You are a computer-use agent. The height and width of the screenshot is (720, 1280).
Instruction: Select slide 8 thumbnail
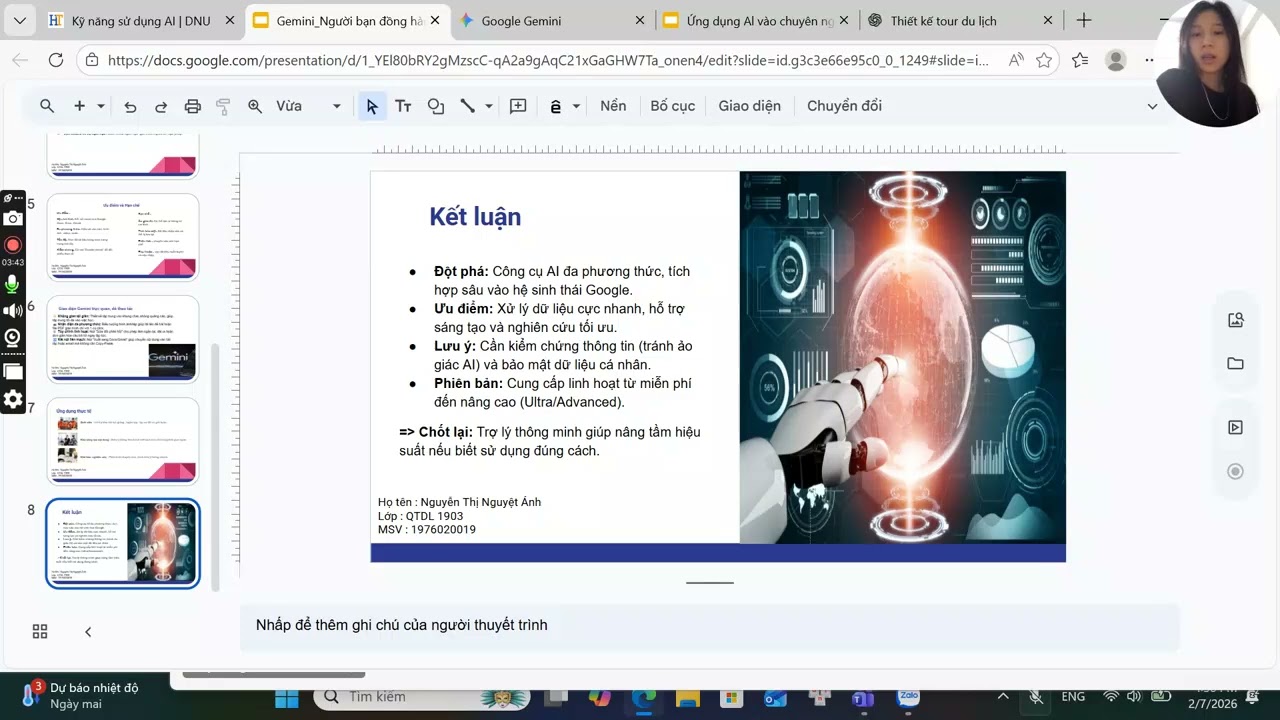click(x=123, y=543)
